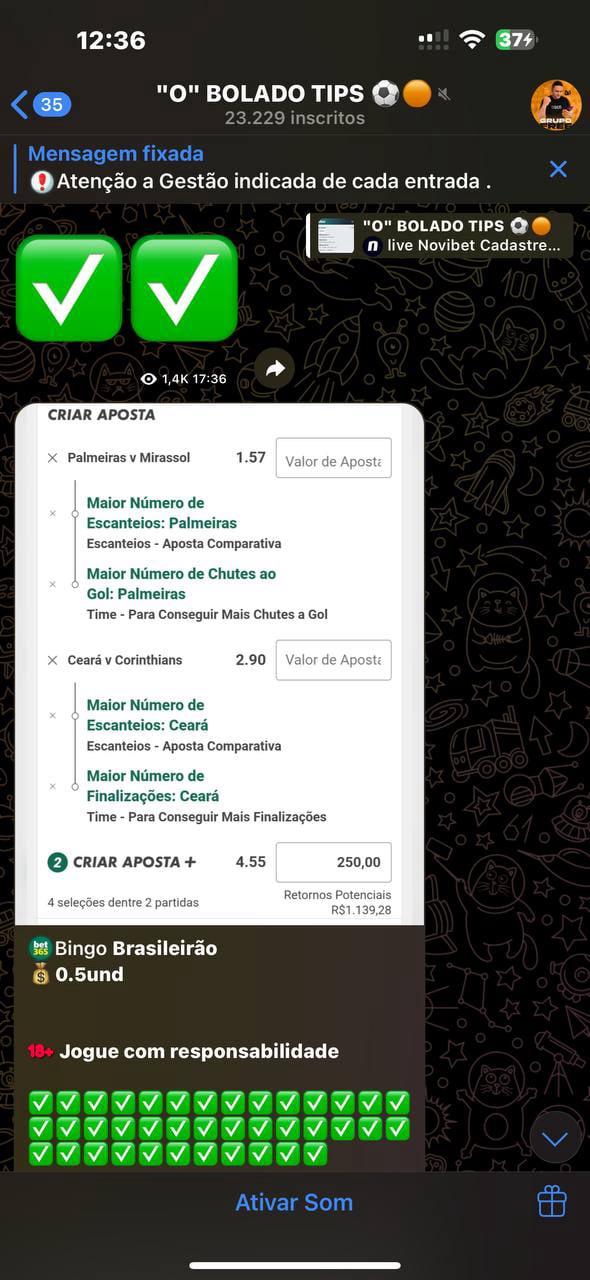The height and width of the screenshot is (1280, 590).
Task: Remove the Ceará v Corinthians bet with X
Action: 53,660
